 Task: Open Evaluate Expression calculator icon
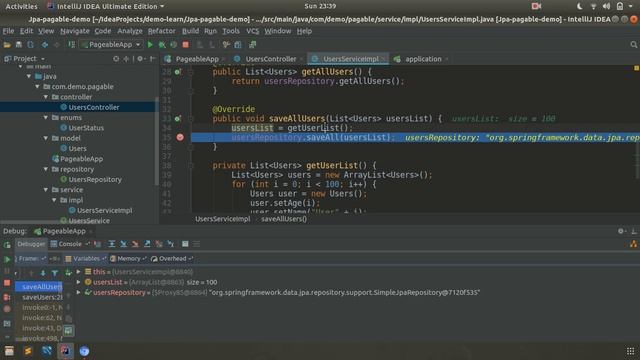point(185,244)
